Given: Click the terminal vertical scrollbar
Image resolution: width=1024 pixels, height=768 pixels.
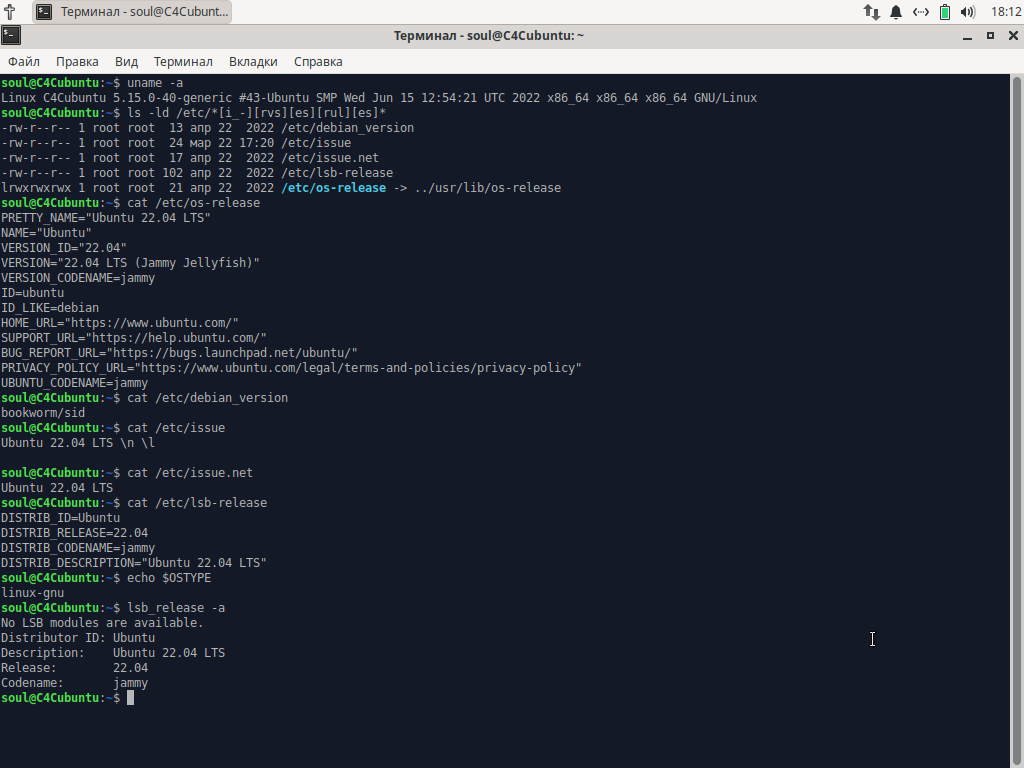Looking at the screenshot, I should tap(1016, 421).
